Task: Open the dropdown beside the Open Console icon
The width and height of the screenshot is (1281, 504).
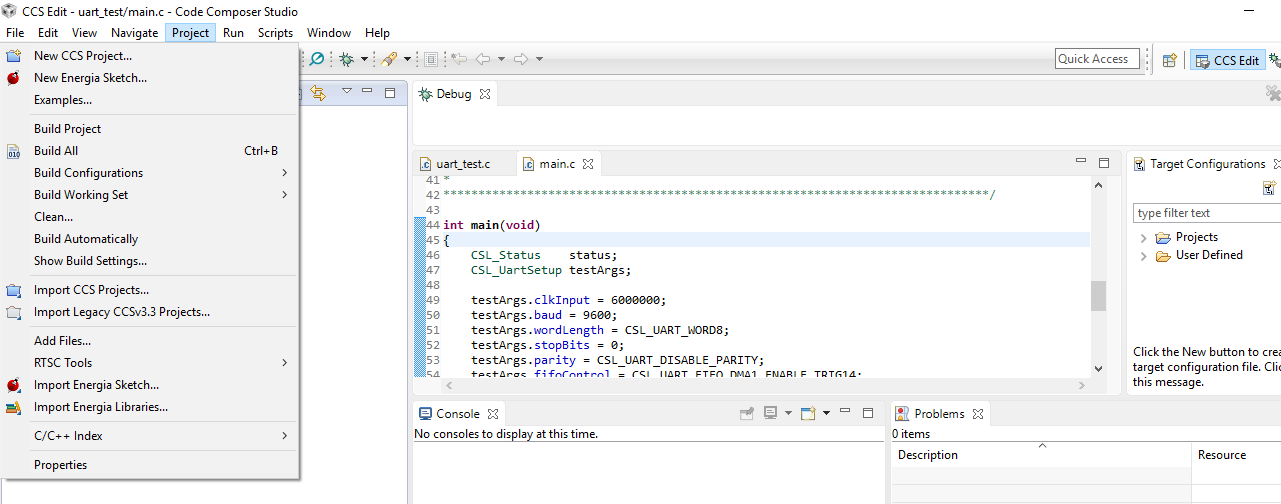Action: (826, 413)
